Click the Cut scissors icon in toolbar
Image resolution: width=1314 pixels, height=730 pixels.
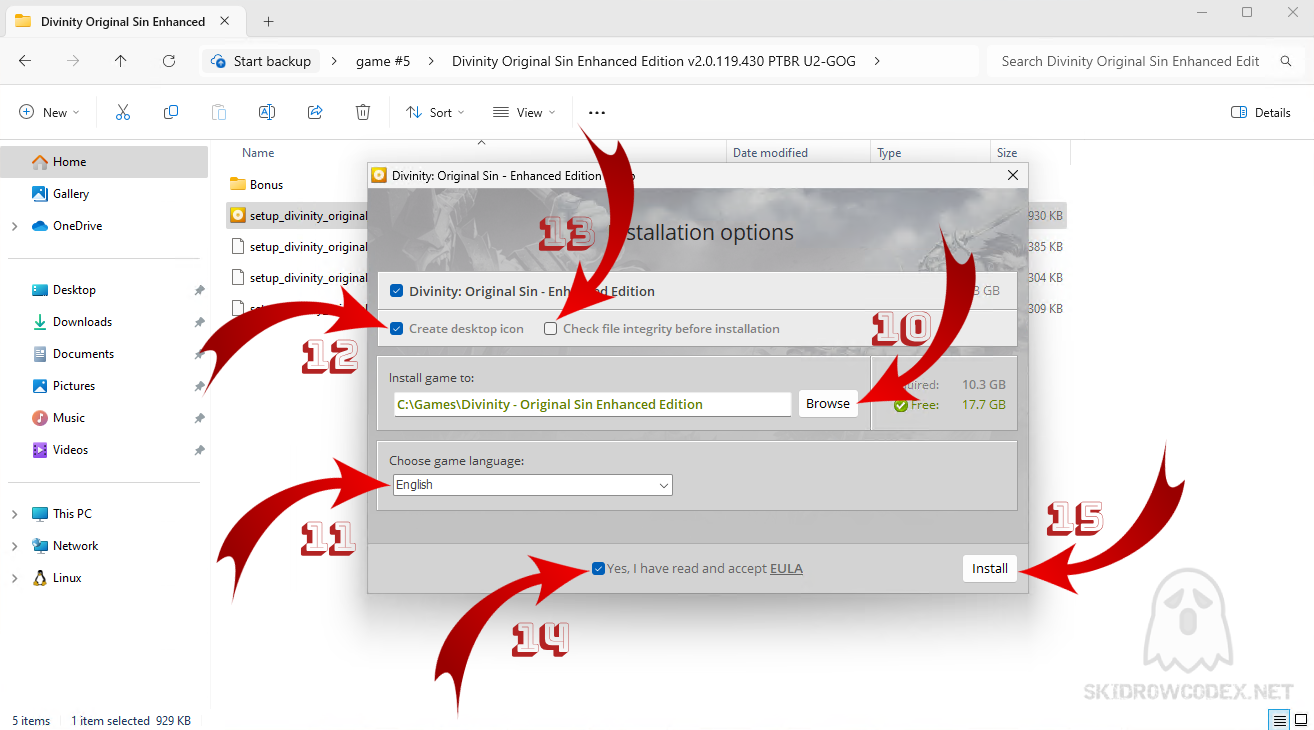[x=123, y=113]
